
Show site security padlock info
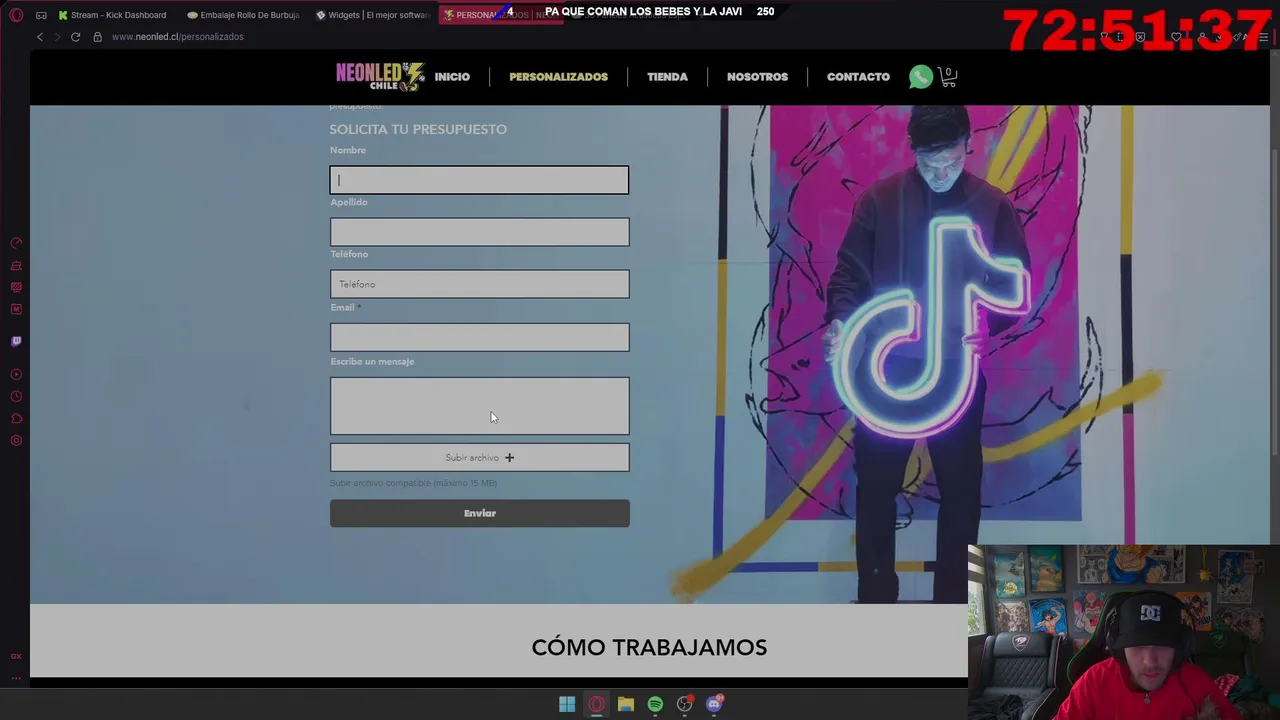(97, 37)
